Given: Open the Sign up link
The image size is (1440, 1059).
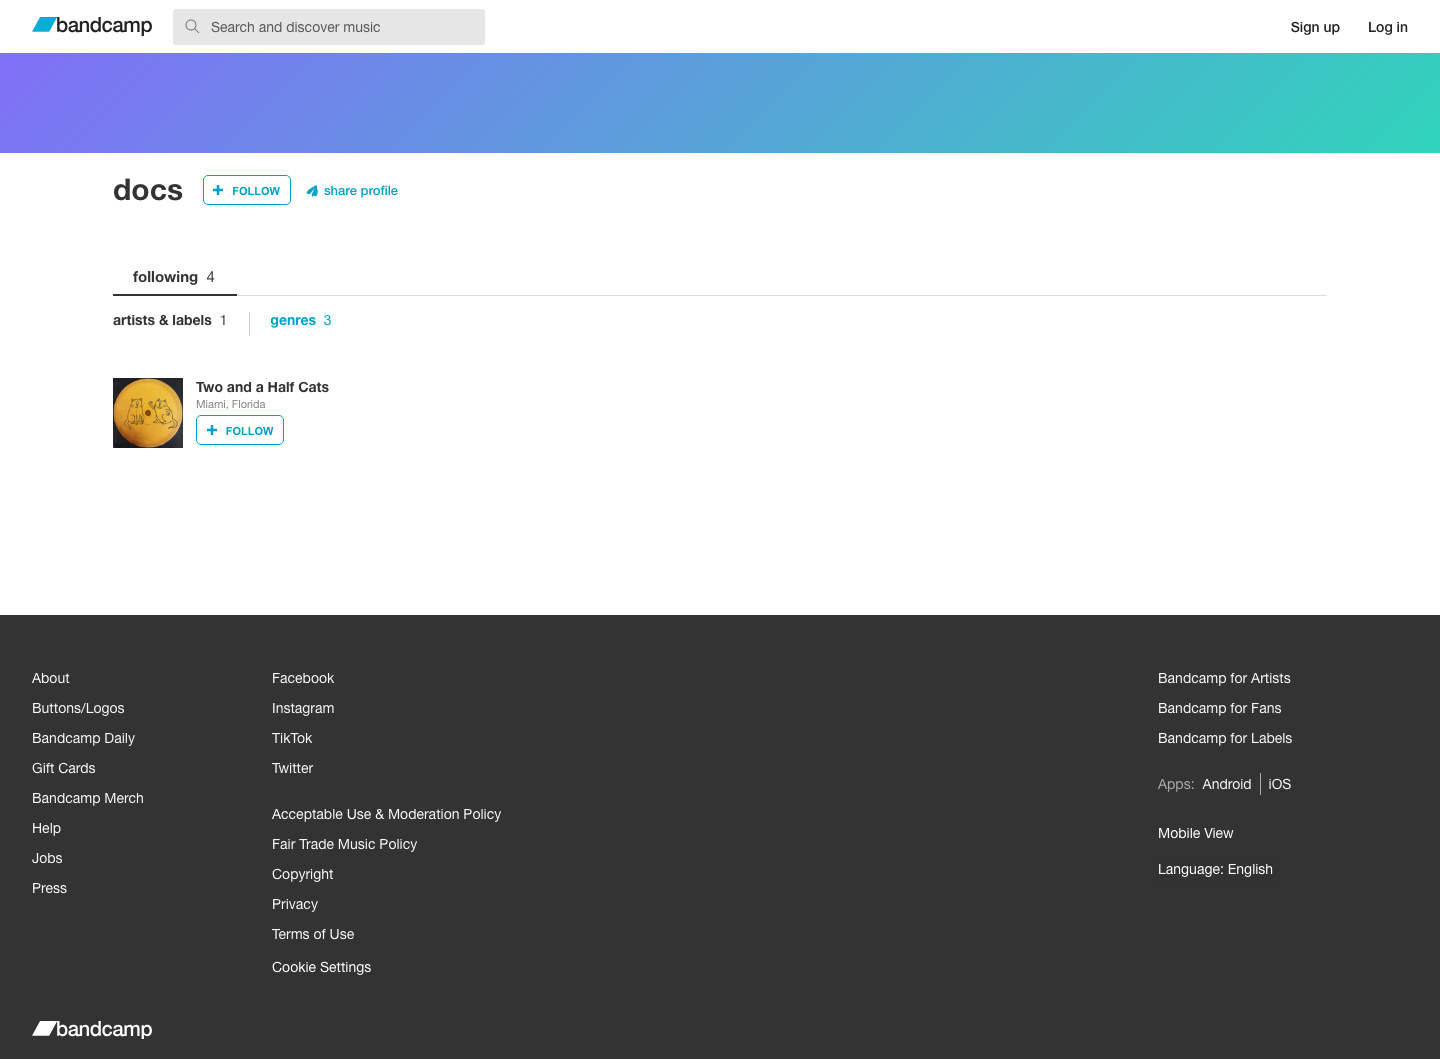Looking at the screenshot, I should tap(1315, 27).
